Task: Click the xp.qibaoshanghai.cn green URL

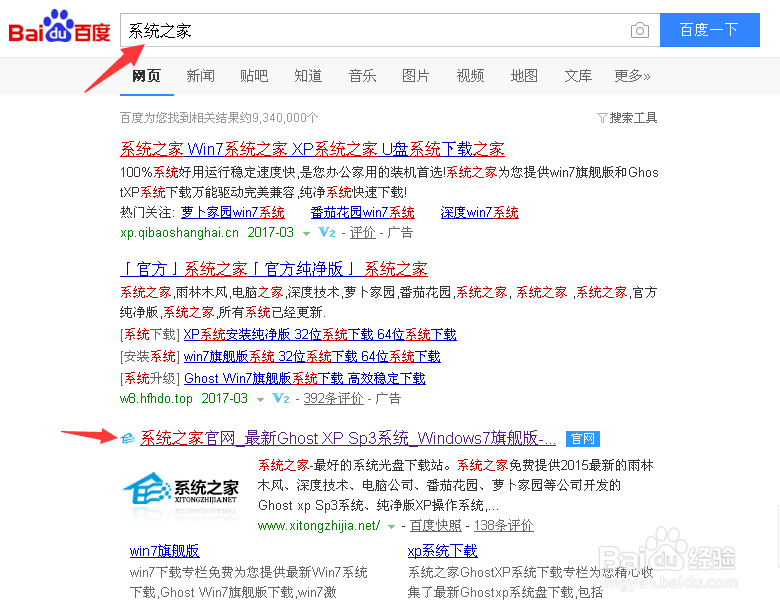Action: 180,232
